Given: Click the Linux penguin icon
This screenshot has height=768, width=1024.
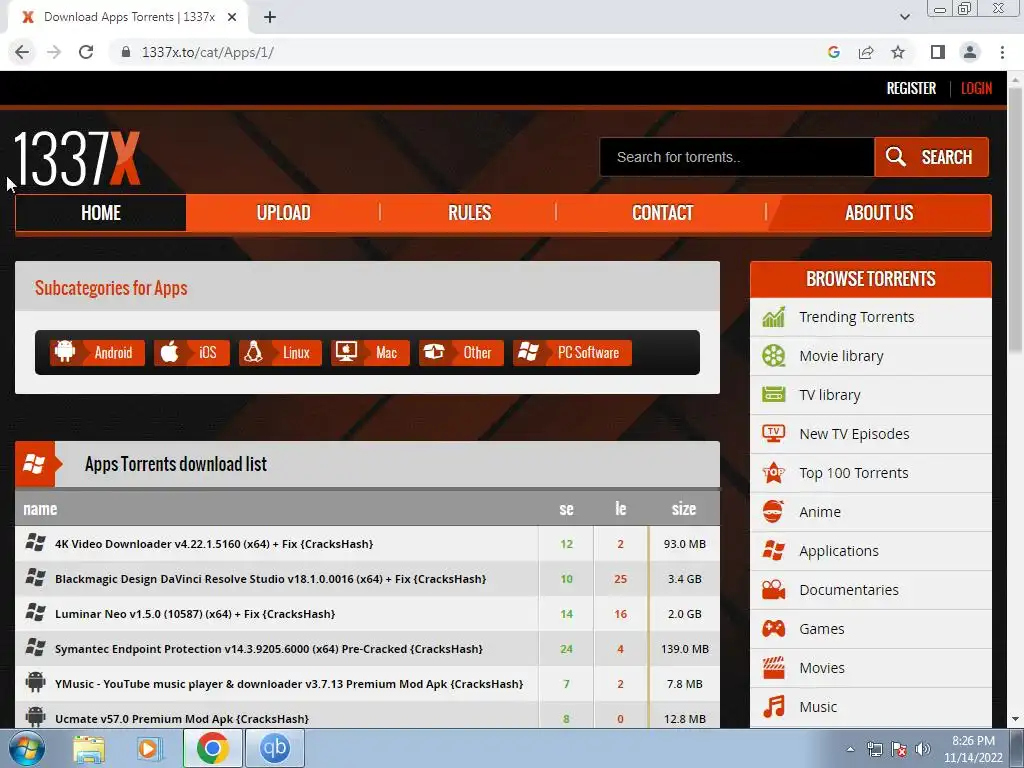Looking at the screenshot, I should 253,352.
